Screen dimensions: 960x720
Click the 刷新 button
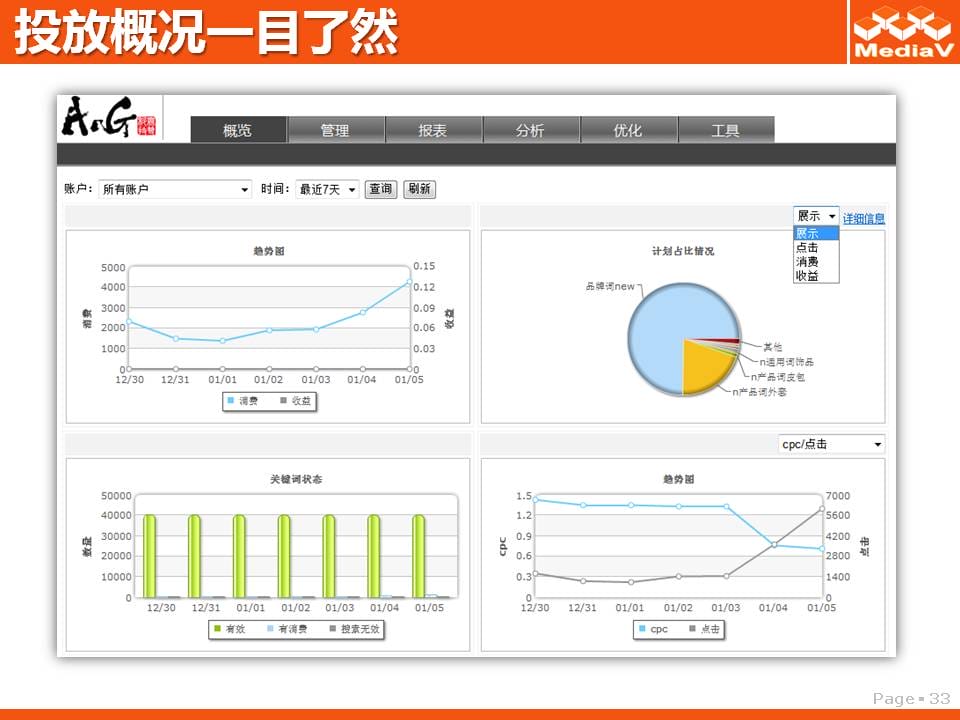tap(419, 189)
